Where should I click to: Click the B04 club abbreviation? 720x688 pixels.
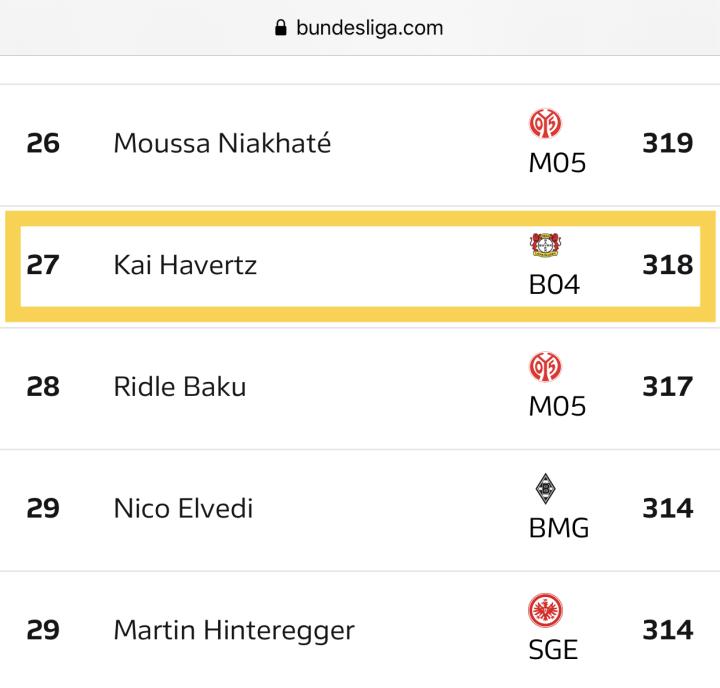(554, 286)
